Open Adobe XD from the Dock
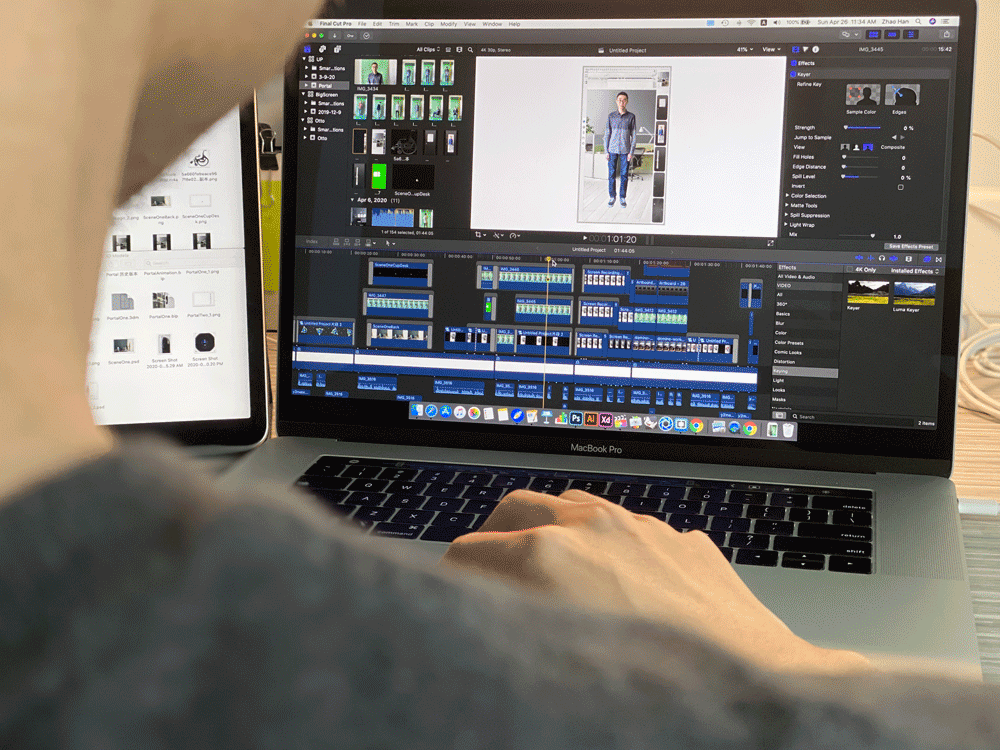Image resolution: width=1000 pixels, height=750 pixels. (x=605, y=420)
